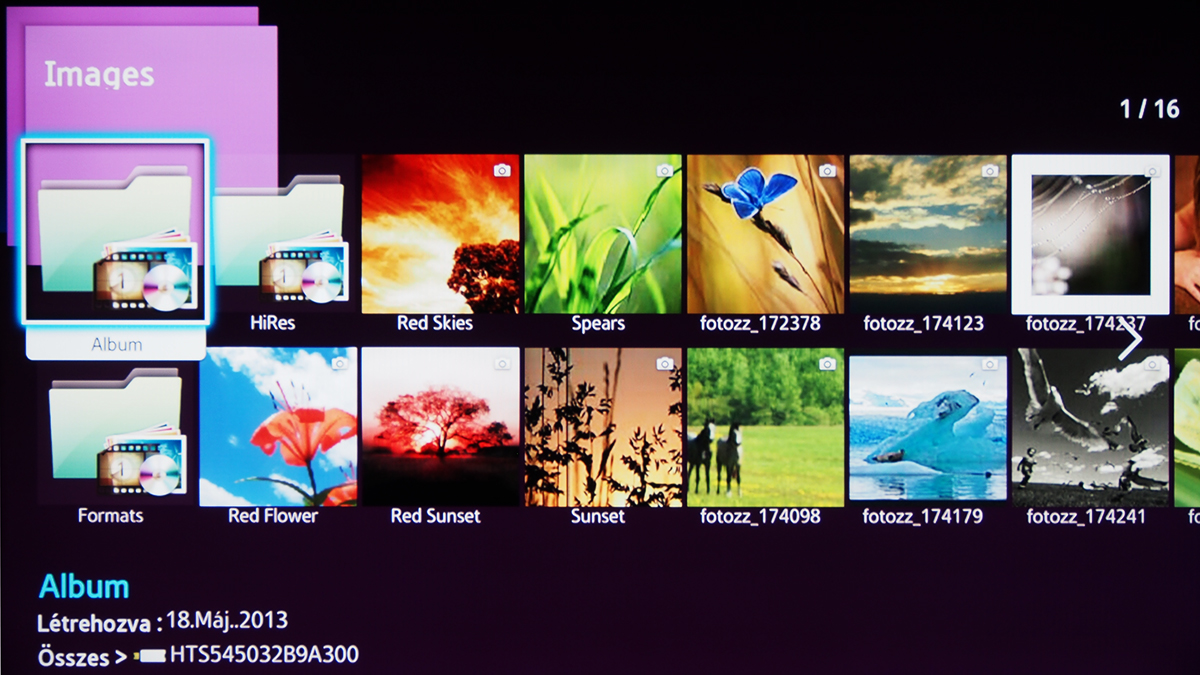The width and height of the screenshot is (1200, 675).
Task: Click the Album label under selected folder
Action: [x=116, y=344]
